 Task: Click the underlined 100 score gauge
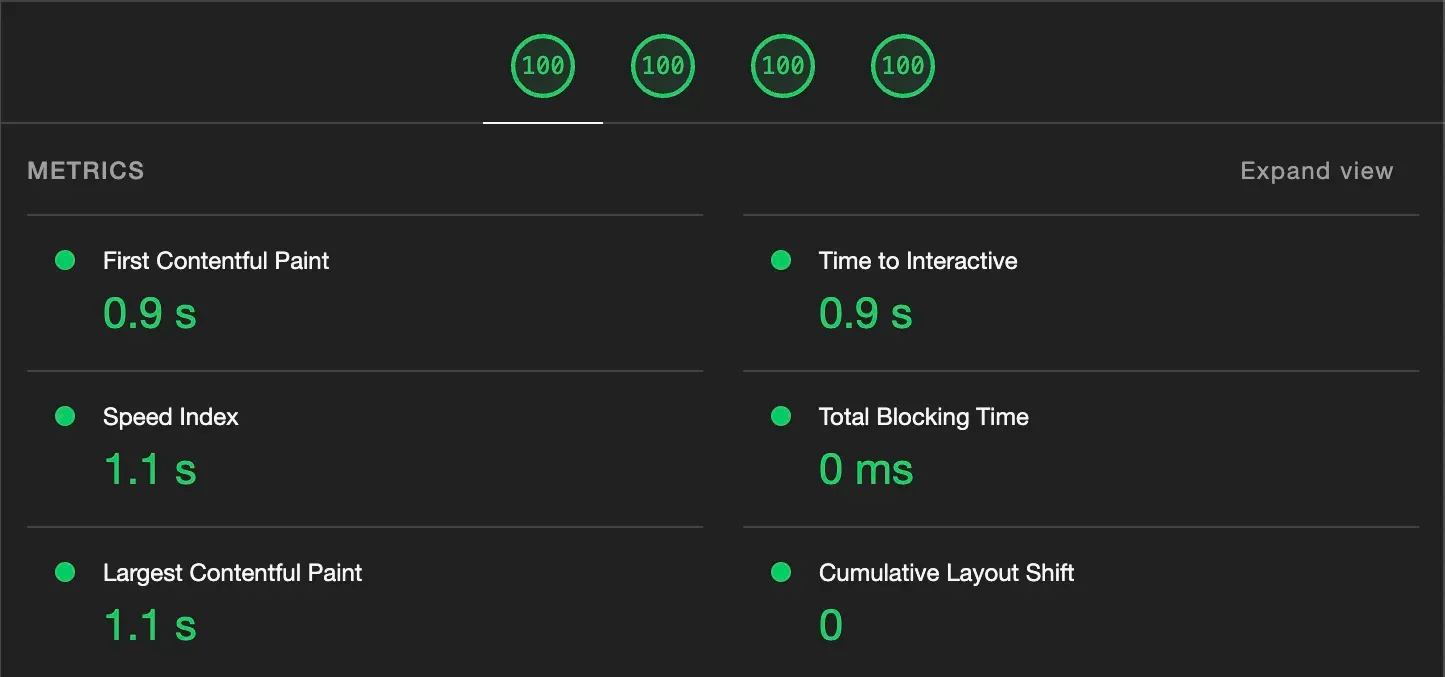pos(543,66)
